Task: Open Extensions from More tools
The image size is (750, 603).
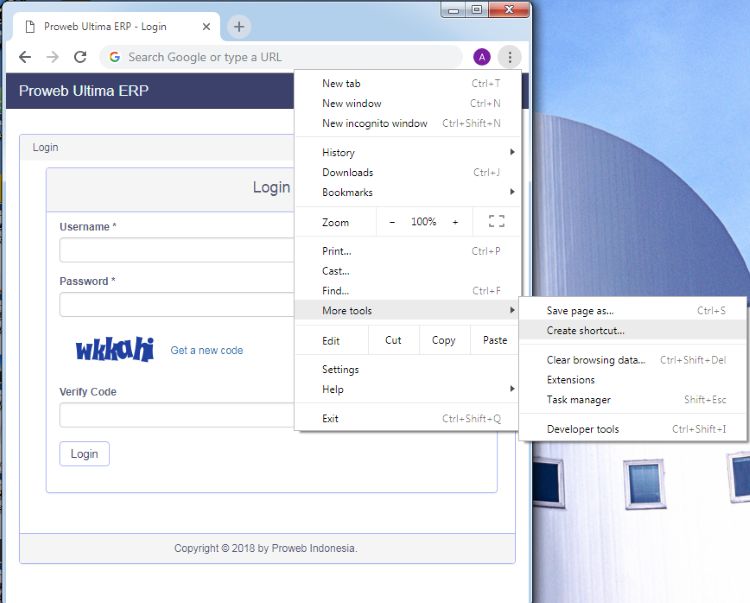Action: coord(632,380)
